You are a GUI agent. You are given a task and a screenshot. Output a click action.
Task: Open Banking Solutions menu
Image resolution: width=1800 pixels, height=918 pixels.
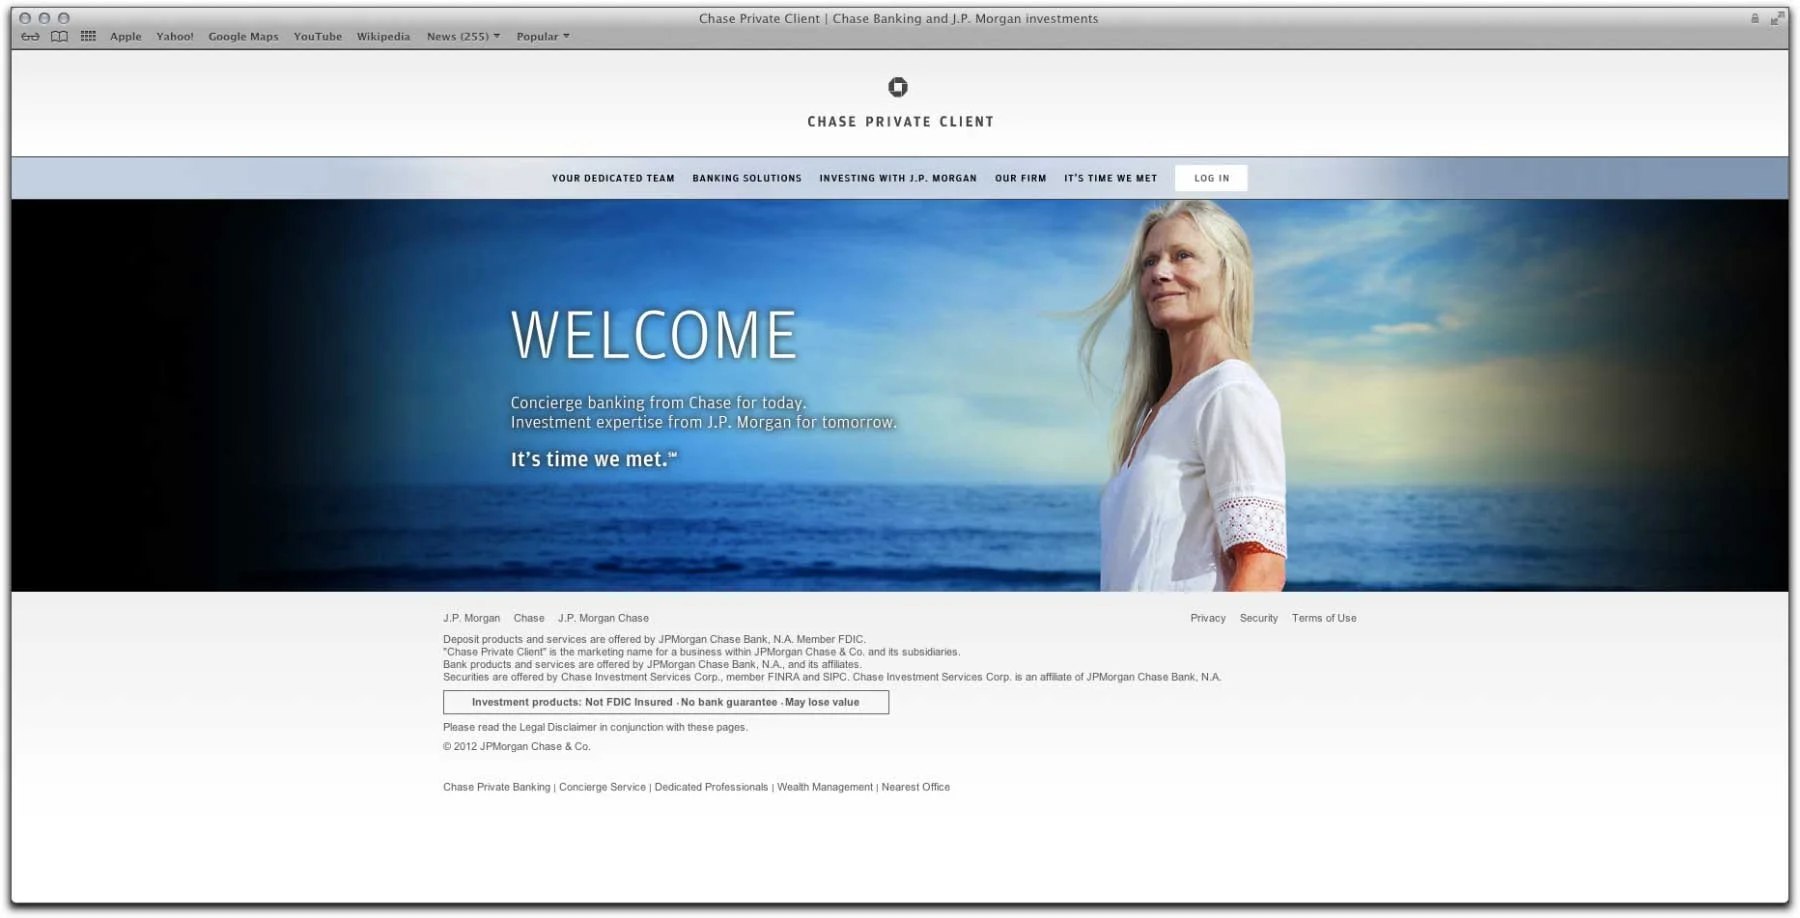[747, 178]
